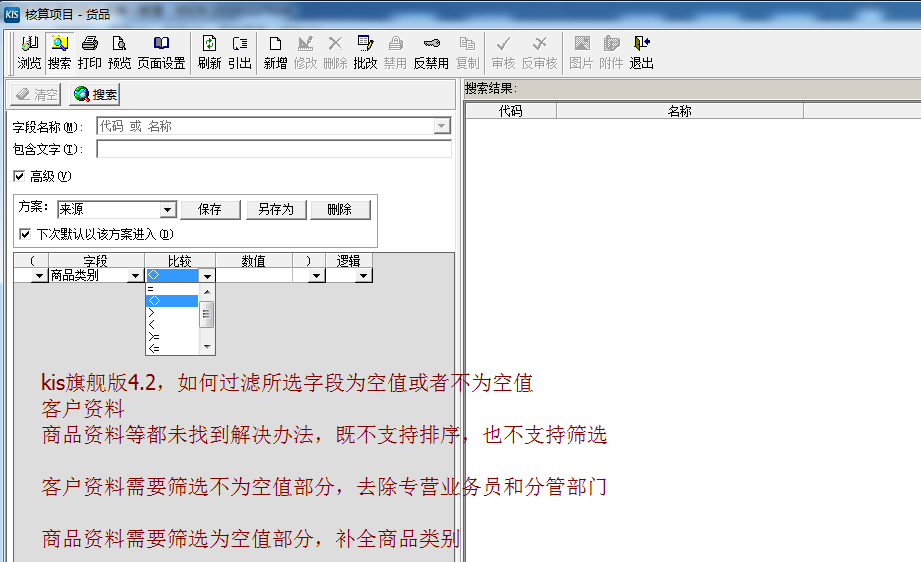Select the > operator in list
Image resolution: width=921 pixels, height=562 pixels.
click(172, 312)
